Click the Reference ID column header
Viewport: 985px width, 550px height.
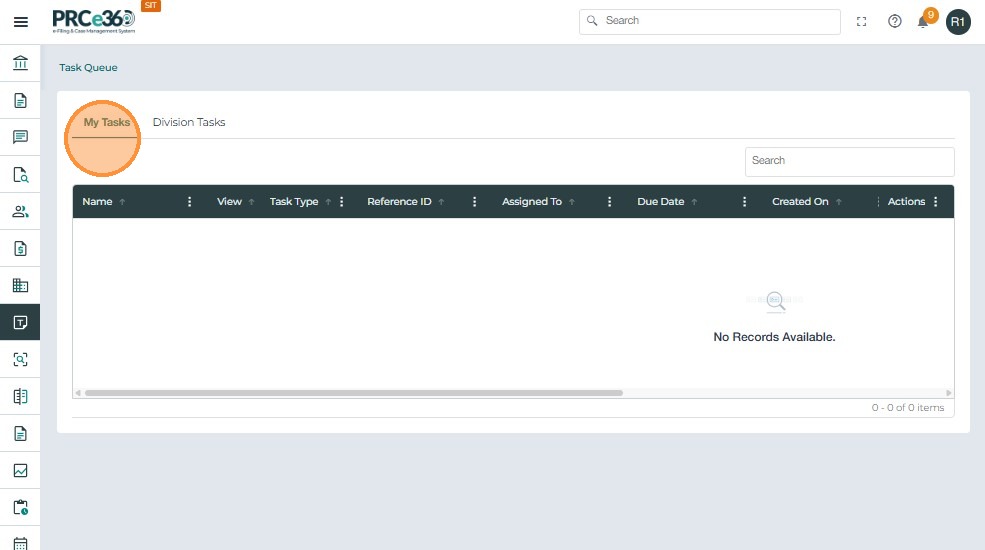click(400, 202)
